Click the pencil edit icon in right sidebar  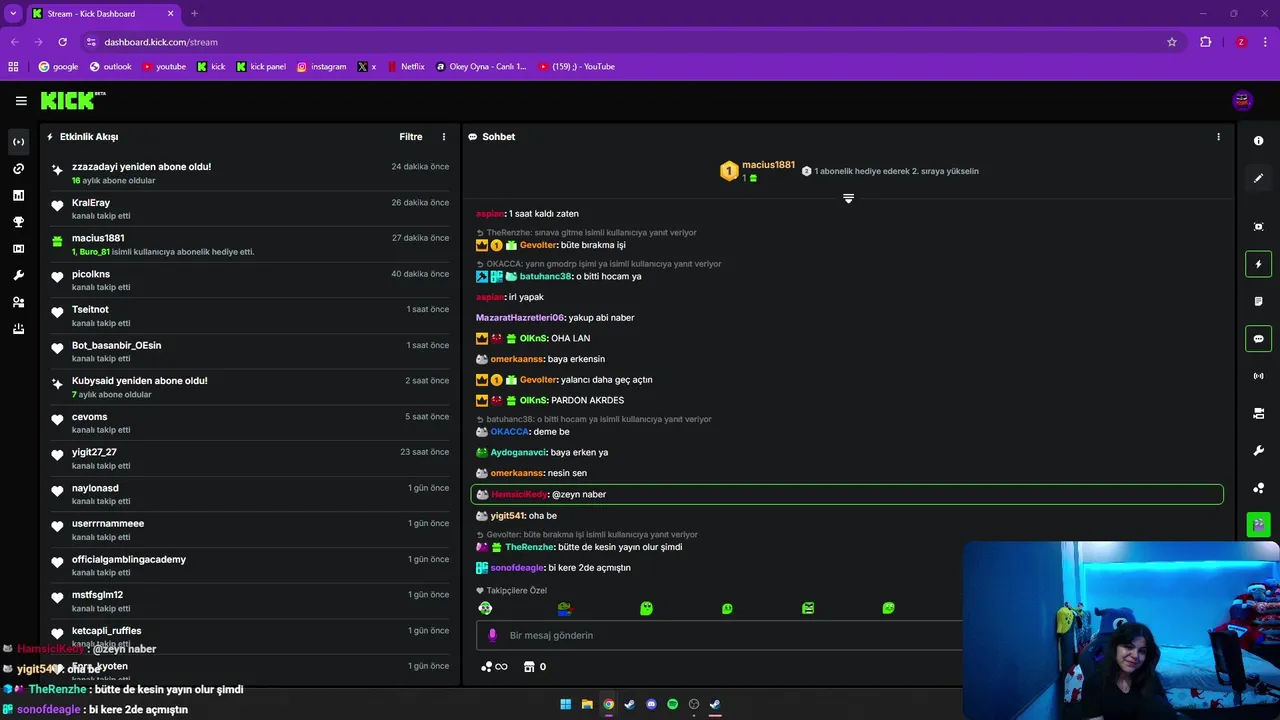point(1258,178)
